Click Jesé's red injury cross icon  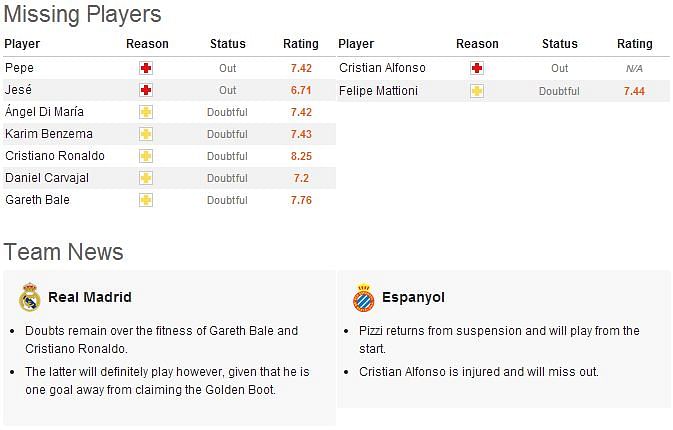click(x=146, y=90)
